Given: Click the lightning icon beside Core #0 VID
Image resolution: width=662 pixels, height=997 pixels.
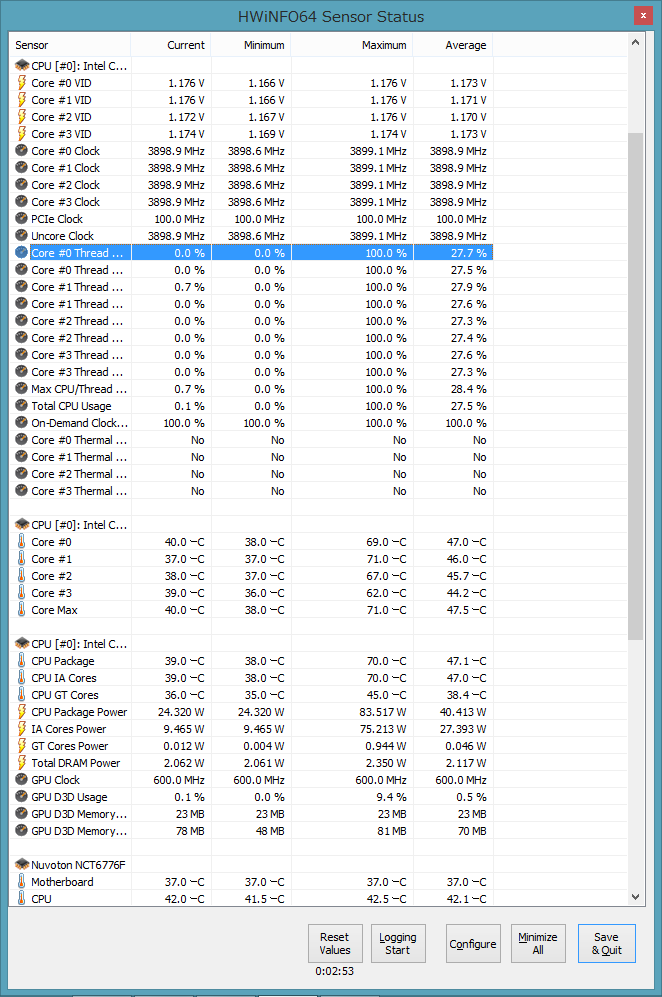Looking at the screenshot, I should click(22, 83).
